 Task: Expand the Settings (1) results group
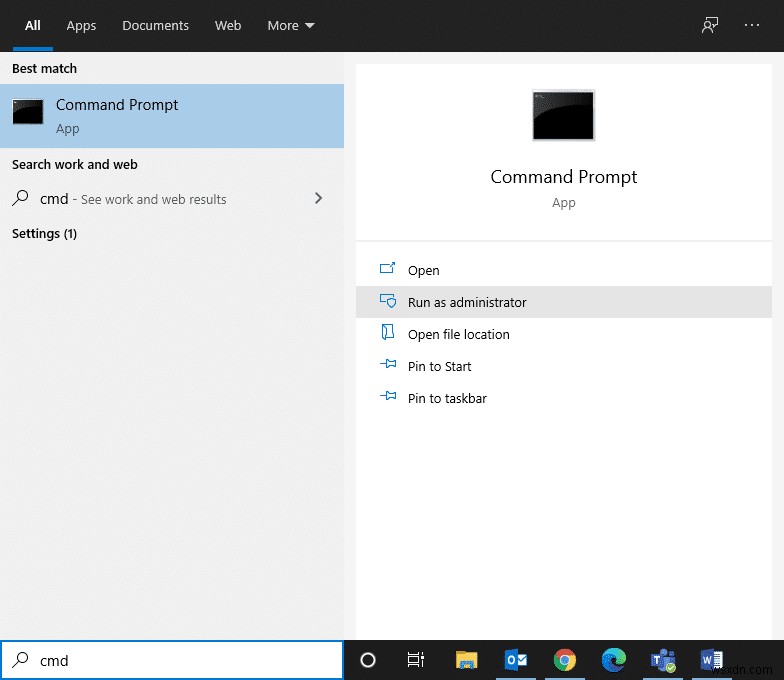tap(45, 234)
